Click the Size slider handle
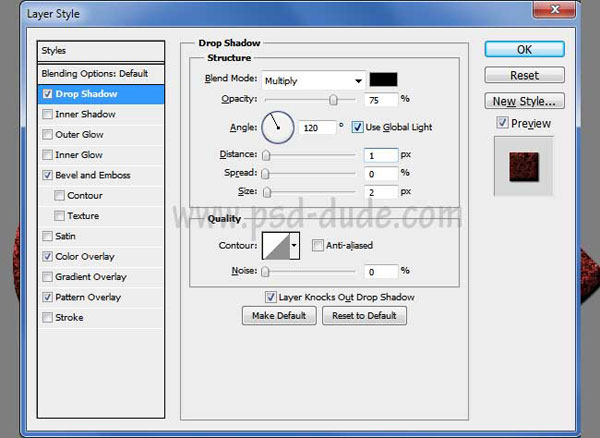The height and width of the screenshot is (438, 600). point(267,192)
